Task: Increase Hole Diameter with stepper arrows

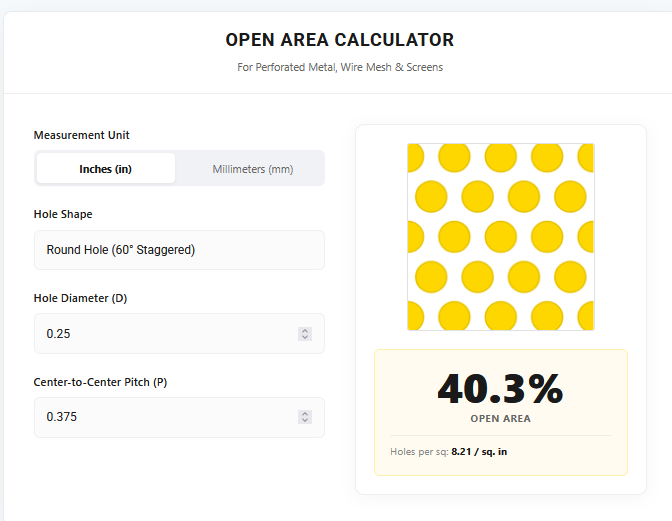Action: pos(305,331)
